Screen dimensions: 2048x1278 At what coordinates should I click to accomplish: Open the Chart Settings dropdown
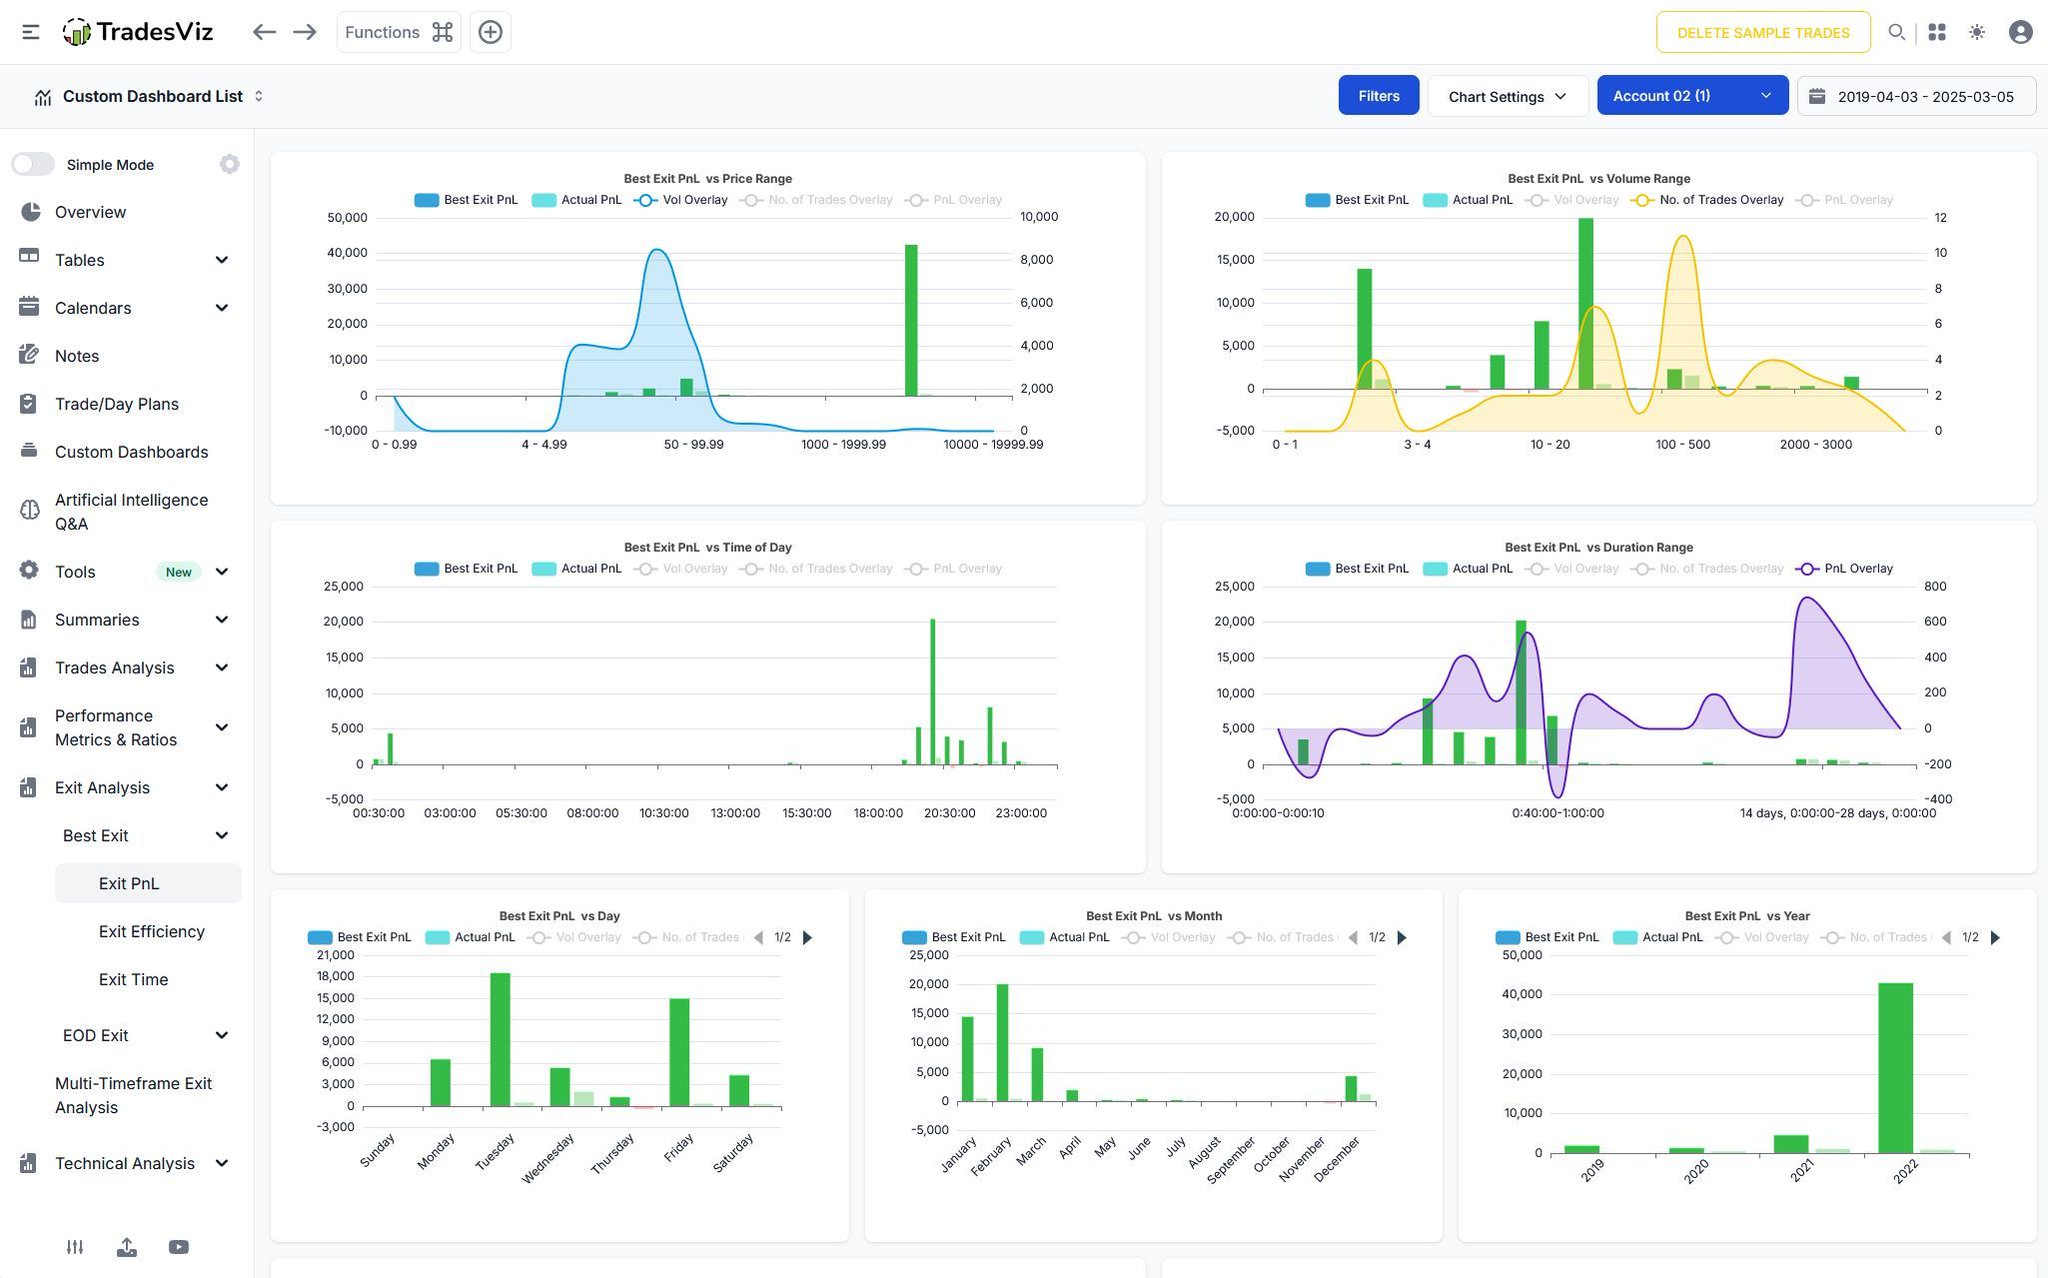pyautogui.click(x=1507, y=97)
